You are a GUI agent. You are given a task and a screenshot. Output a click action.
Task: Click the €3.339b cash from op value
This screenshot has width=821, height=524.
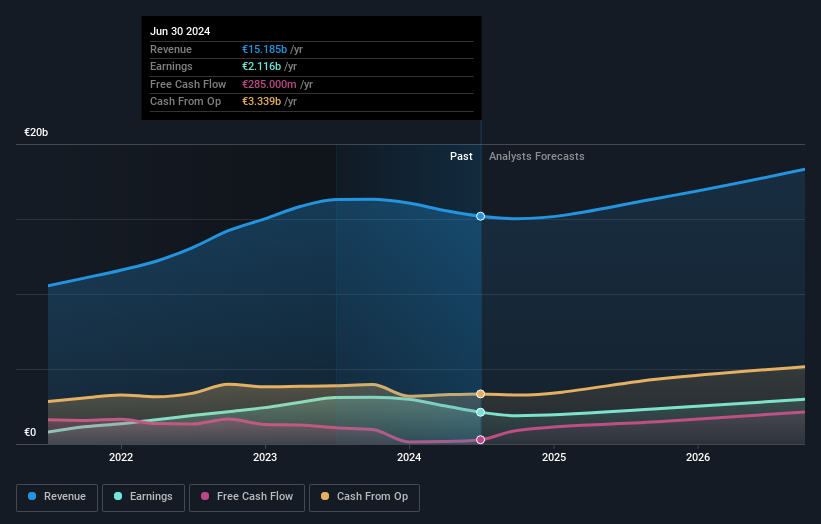[x=261, y=102]
